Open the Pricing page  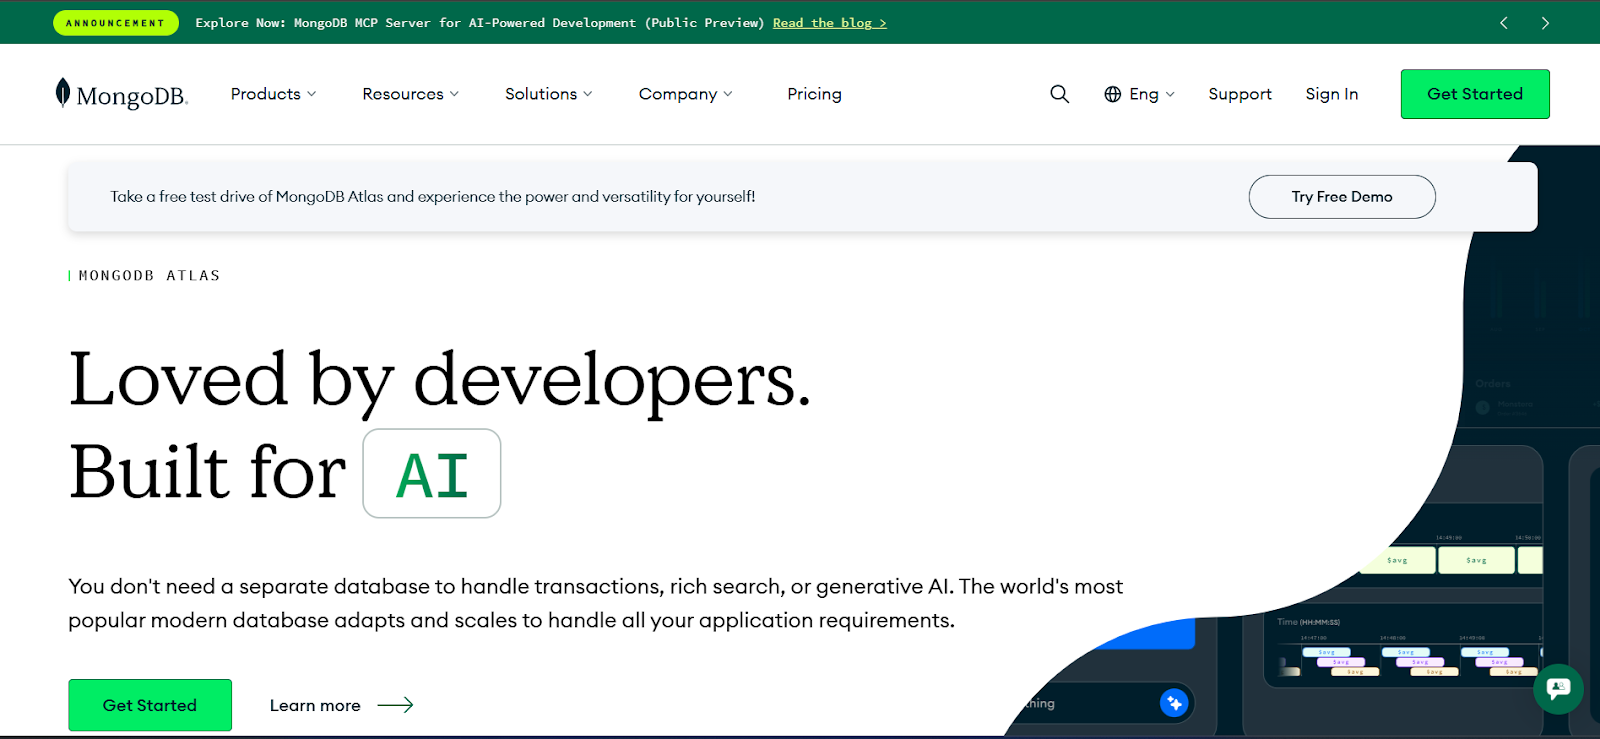(x=814, y=94)
